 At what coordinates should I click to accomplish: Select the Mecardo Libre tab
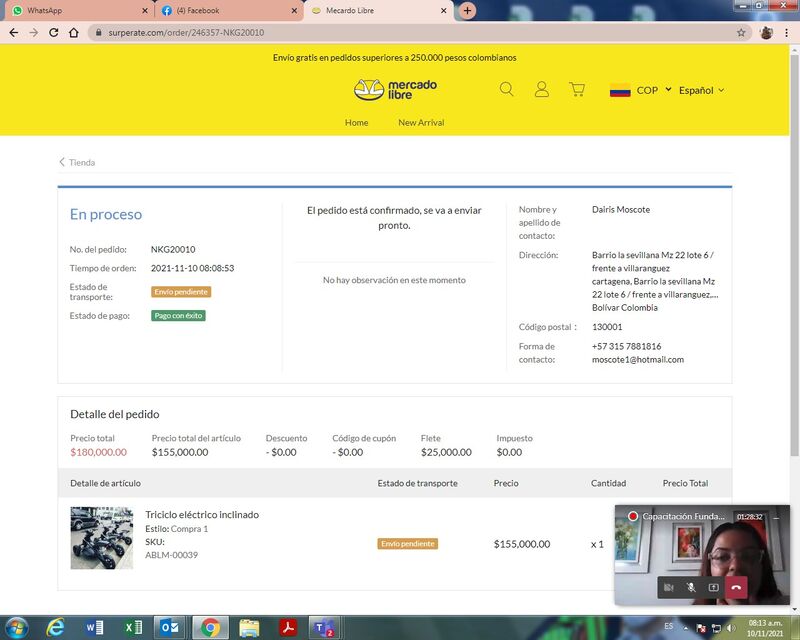[x=379, y=11]
